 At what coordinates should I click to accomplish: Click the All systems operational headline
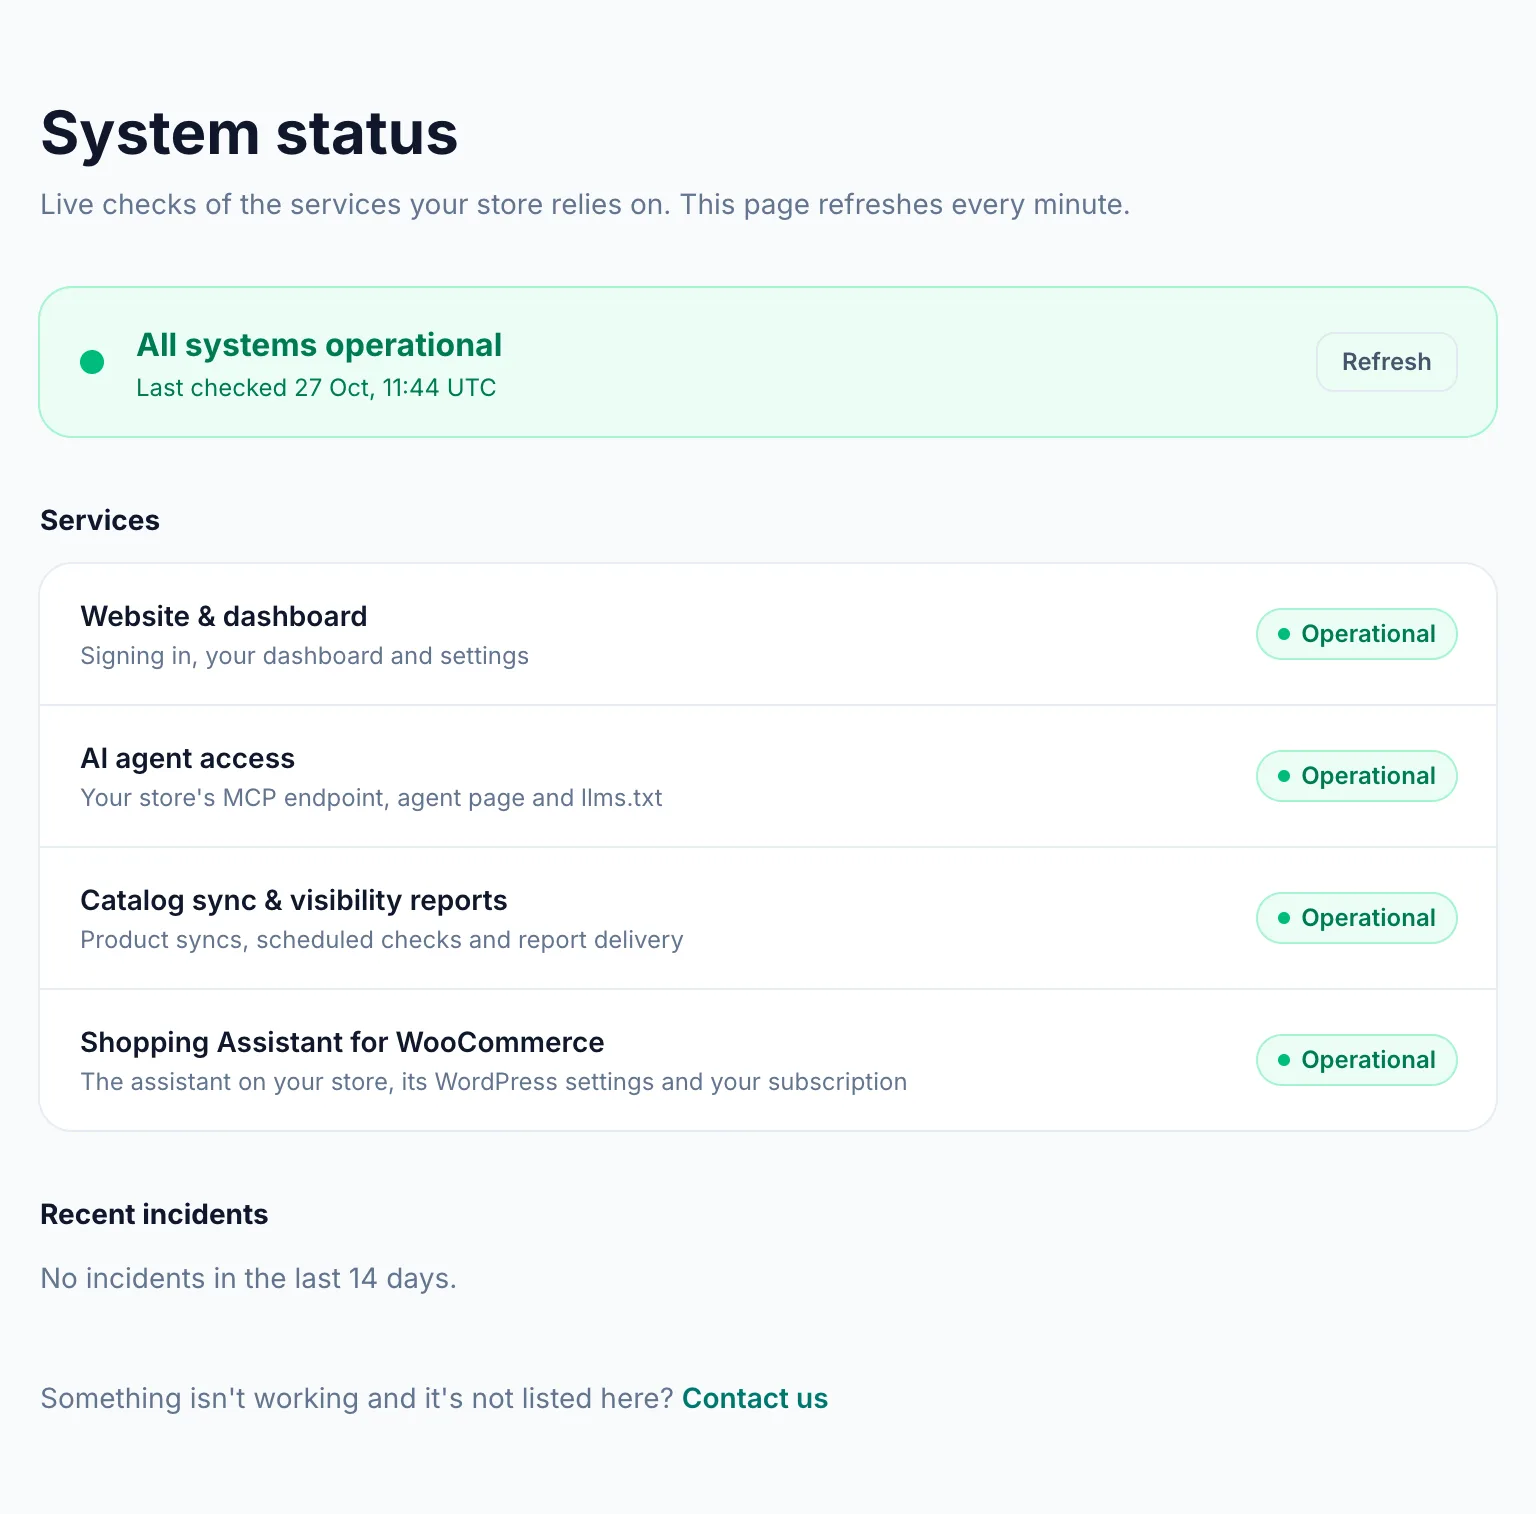click(x=319, y=345)
